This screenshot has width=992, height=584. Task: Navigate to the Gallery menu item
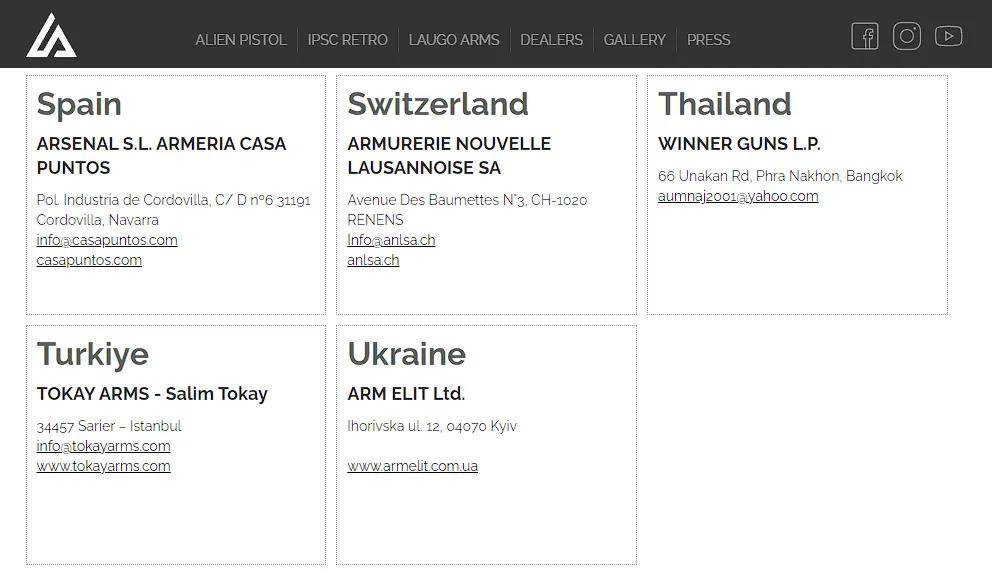634,40
